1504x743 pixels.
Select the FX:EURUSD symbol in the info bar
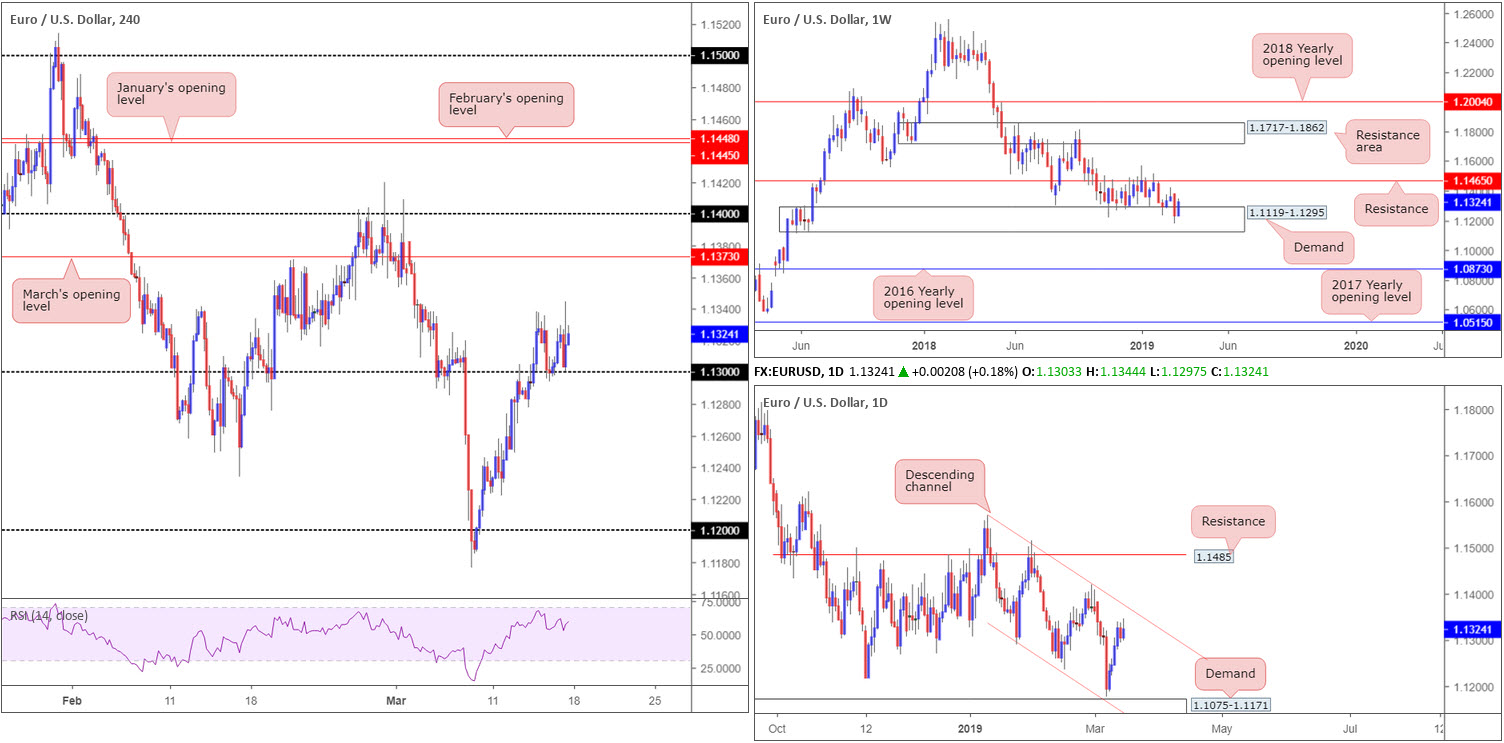click(x=800, y=371)
